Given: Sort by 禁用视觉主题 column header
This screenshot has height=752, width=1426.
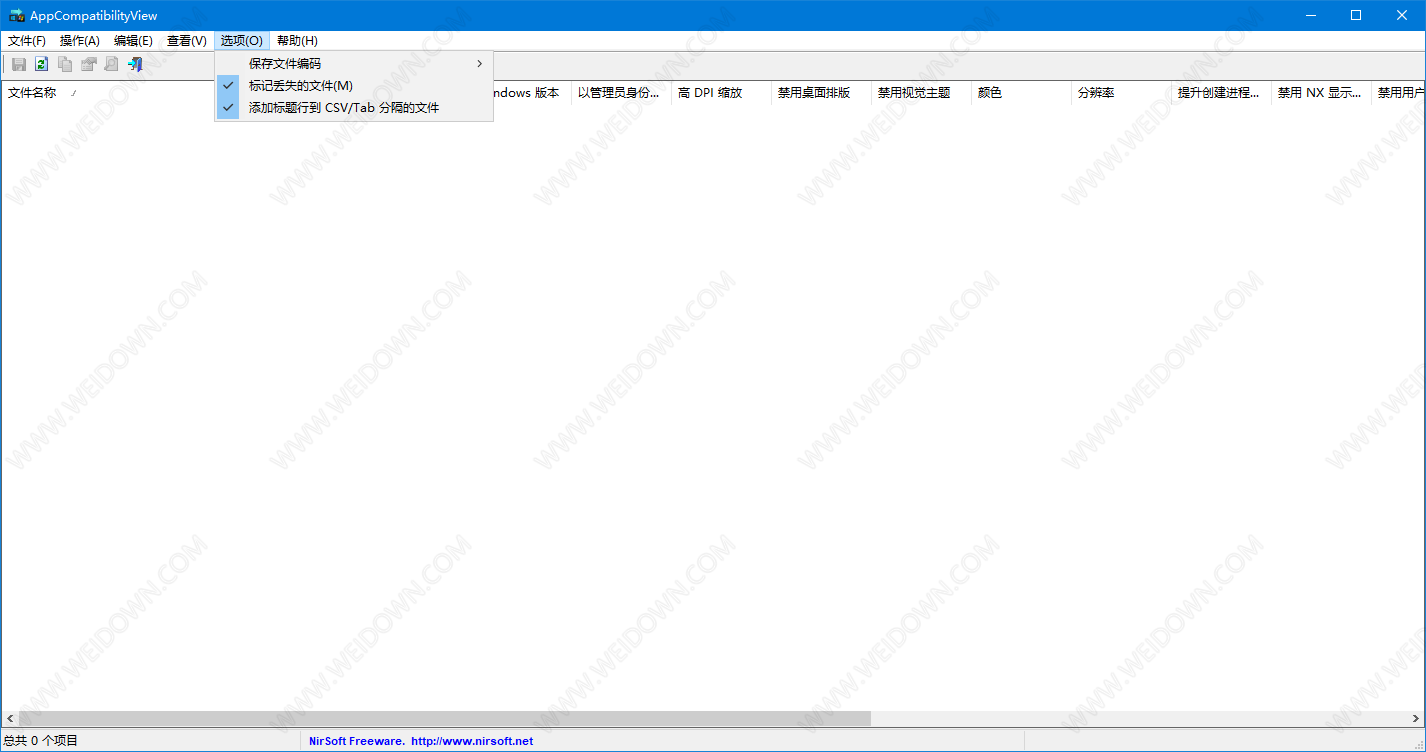Looking at the screenshot, I should pyautogui.click(x=921, y=93).
